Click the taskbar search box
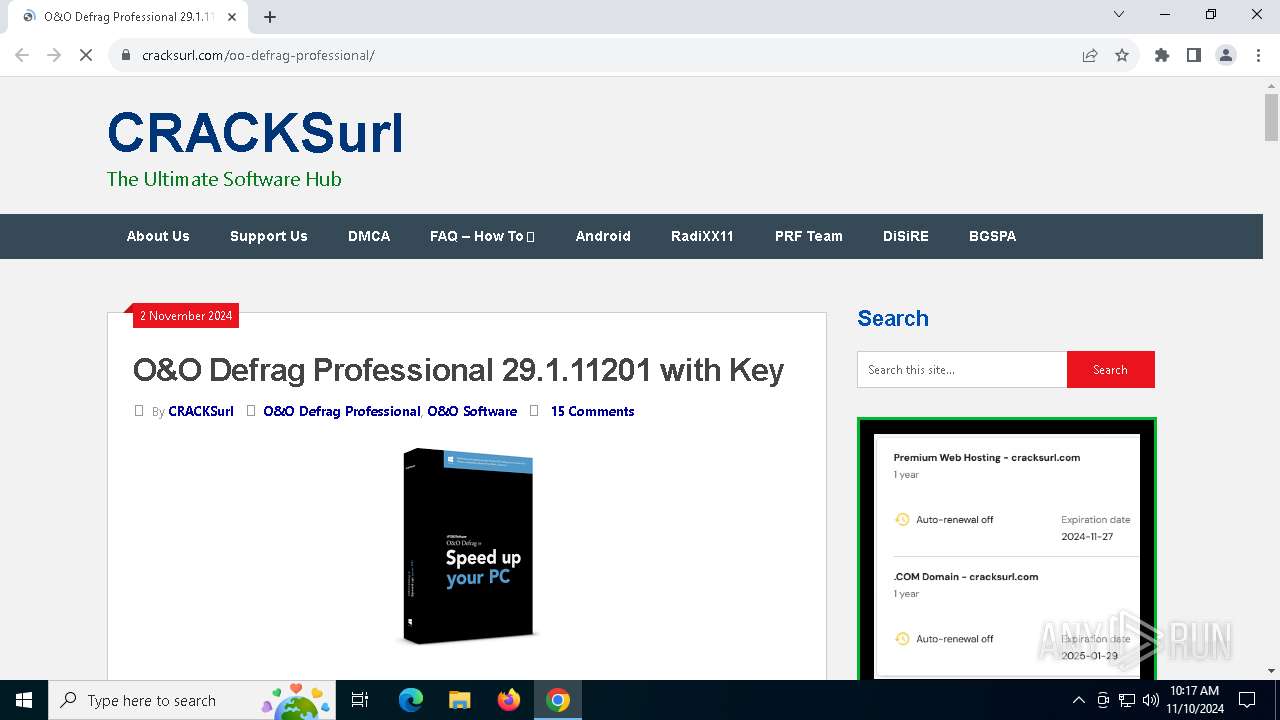1280x720 pixels. coord(193,700)
